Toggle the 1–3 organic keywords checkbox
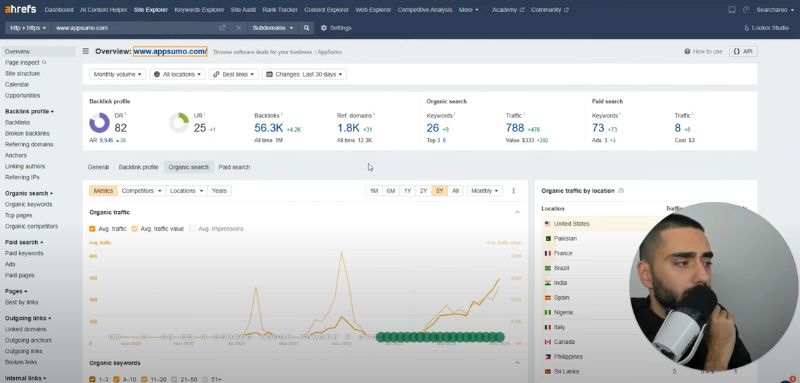 (x=92, y=379)
